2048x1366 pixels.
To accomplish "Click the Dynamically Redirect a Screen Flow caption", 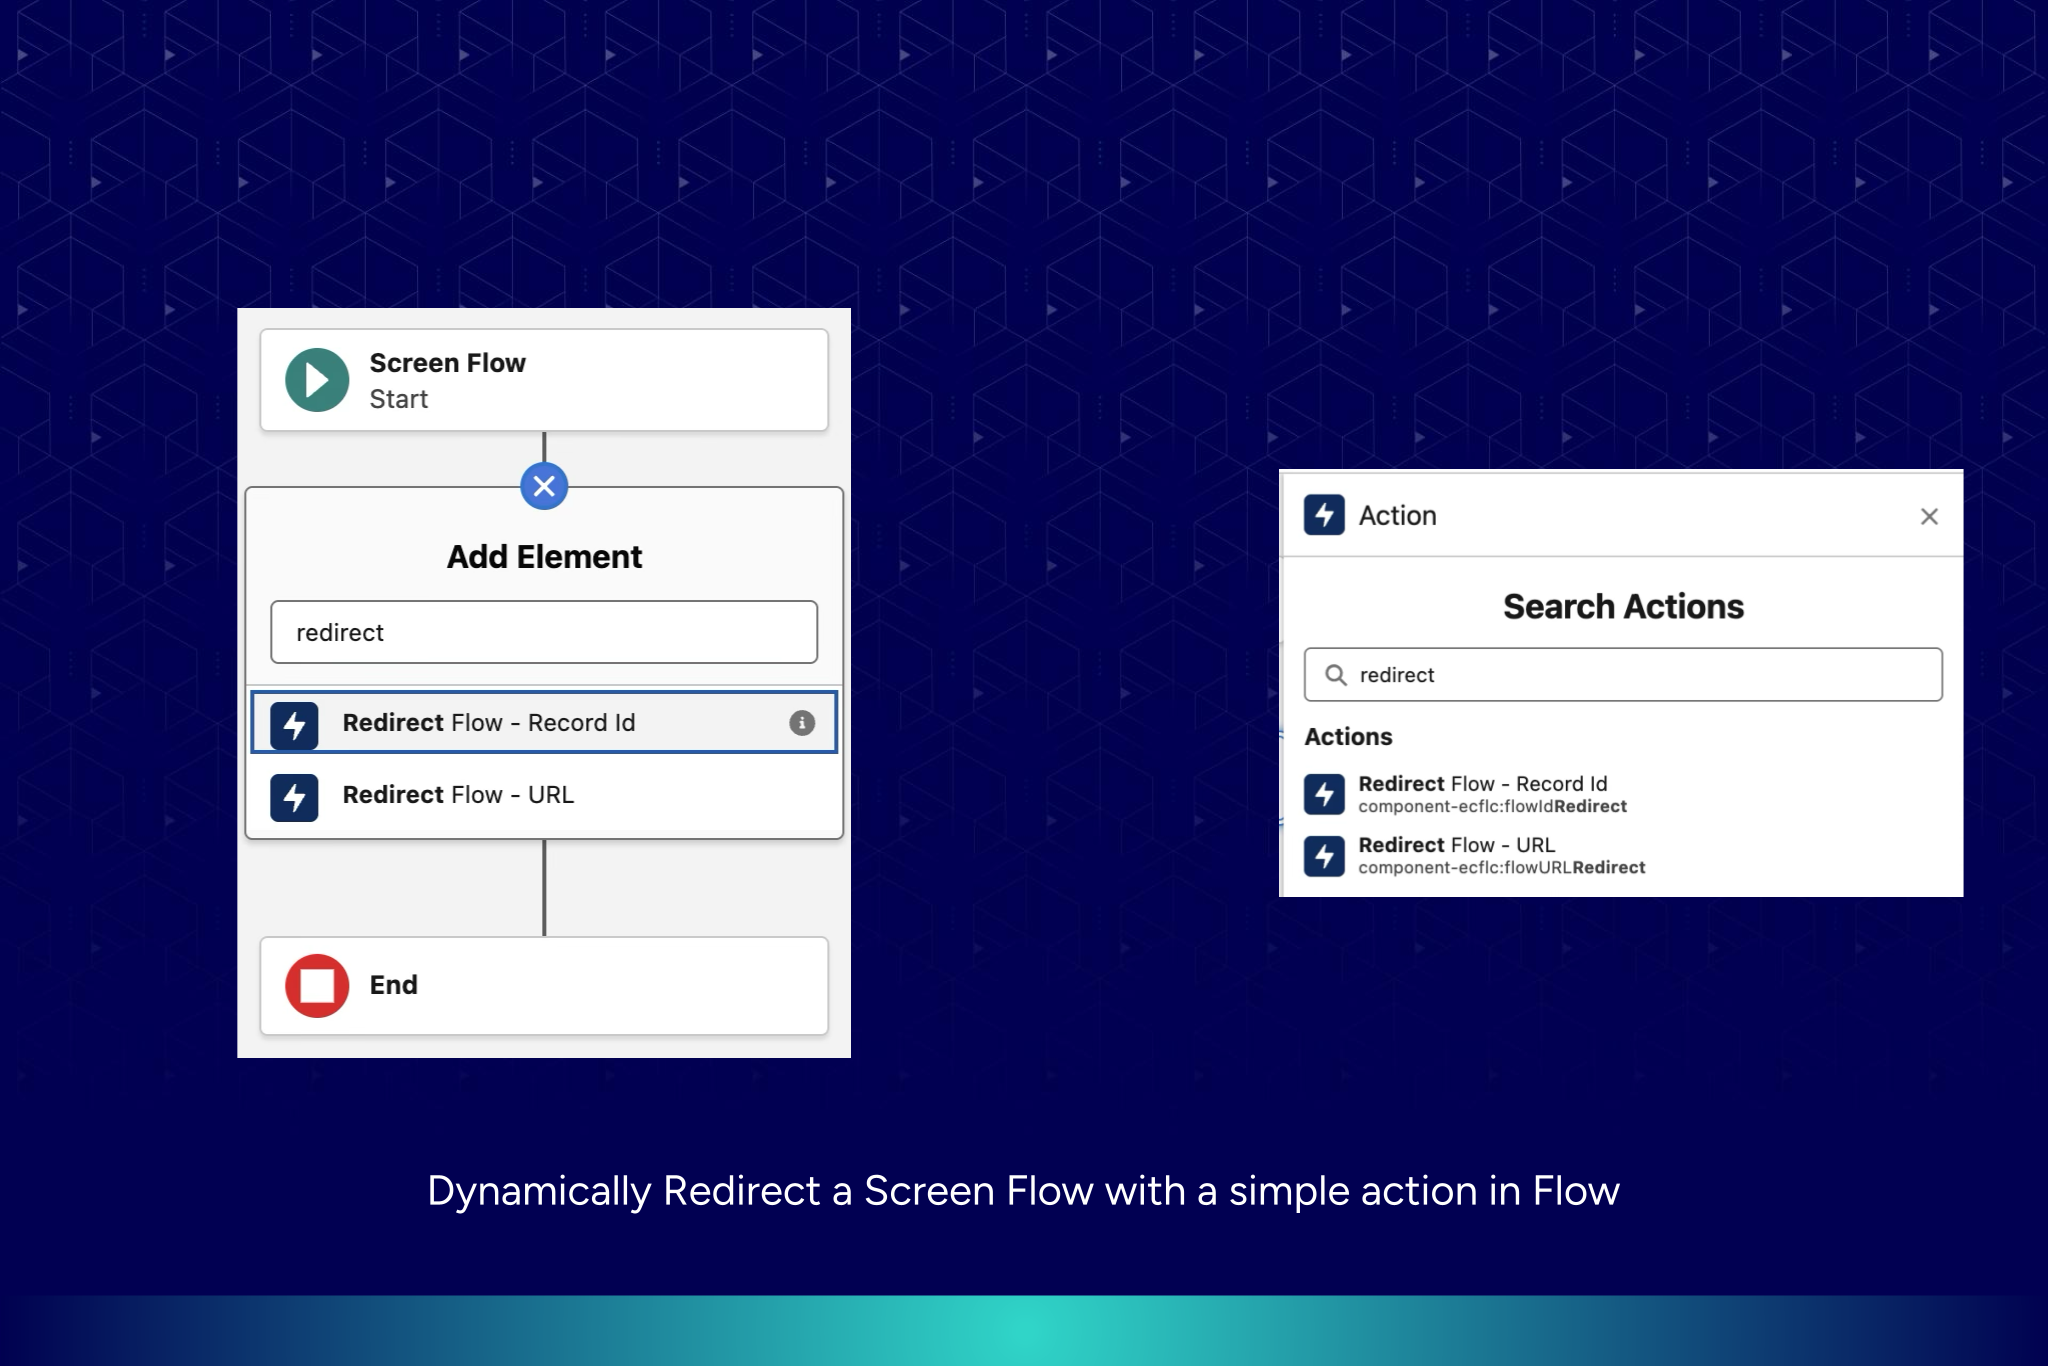I will pyautogui.click(x=1023, y=1192).
